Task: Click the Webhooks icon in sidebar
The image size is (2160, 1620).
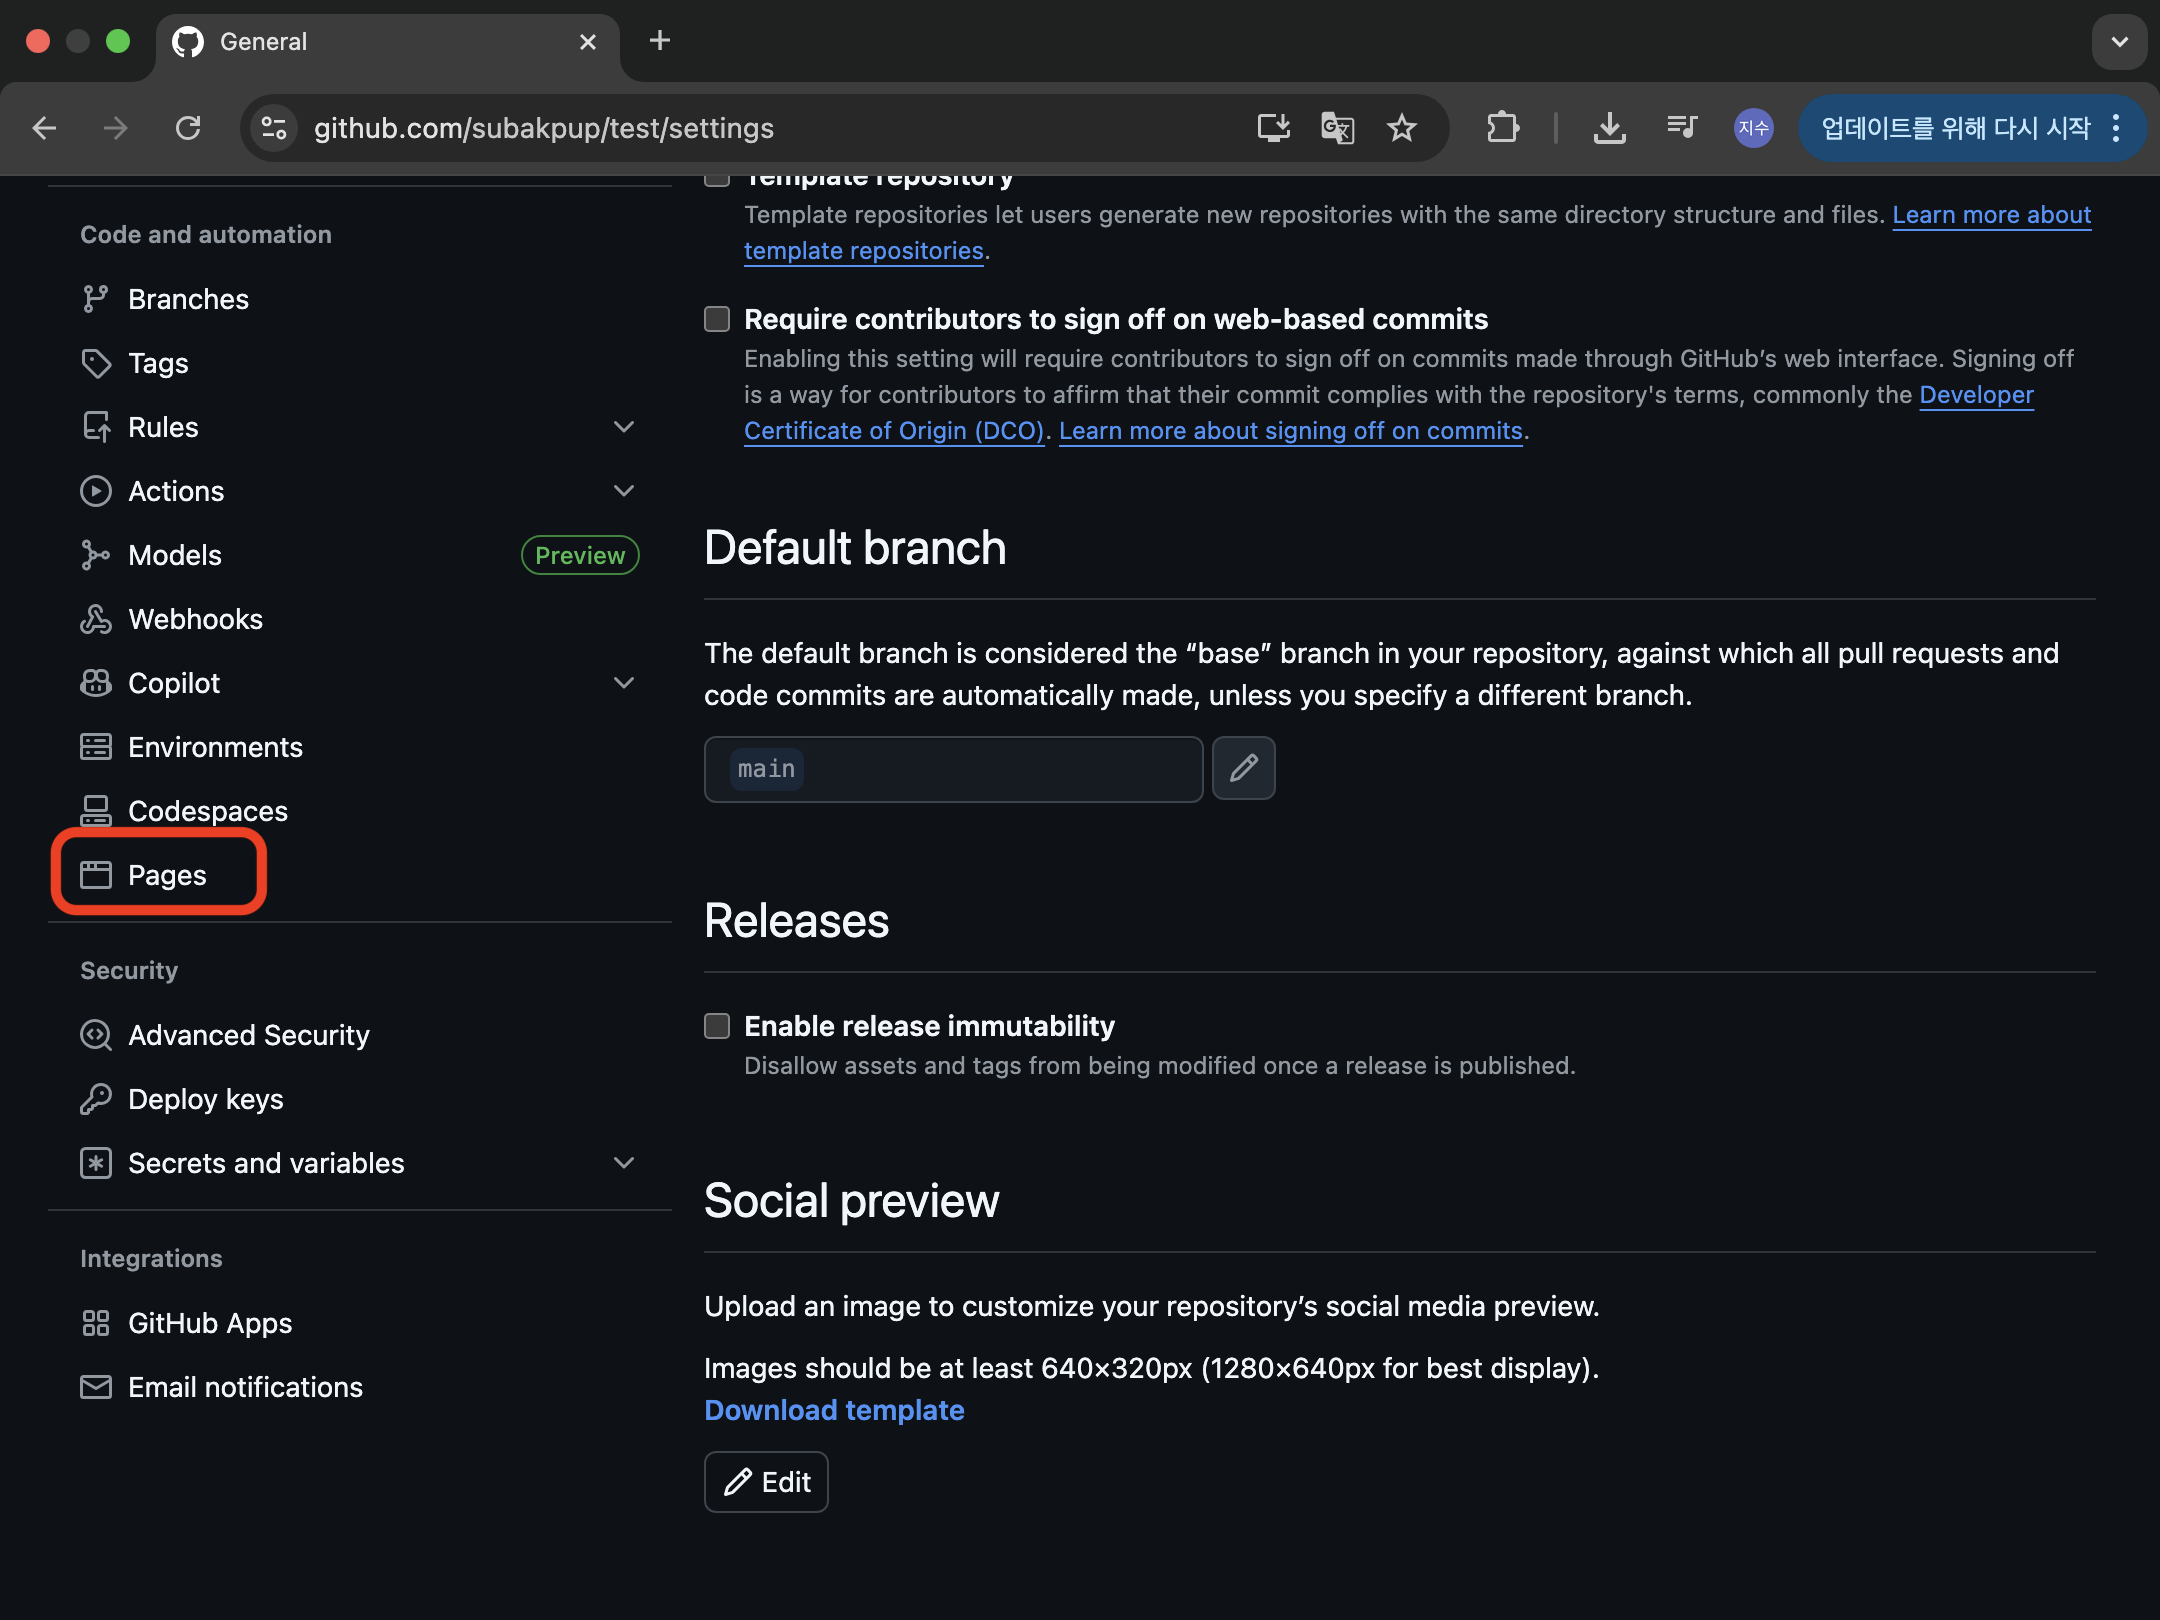Action: 96,619
